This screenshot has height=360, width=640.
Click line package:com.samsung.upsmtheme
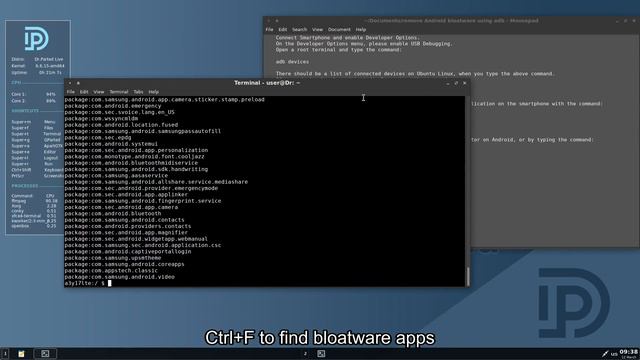point(113,258)
